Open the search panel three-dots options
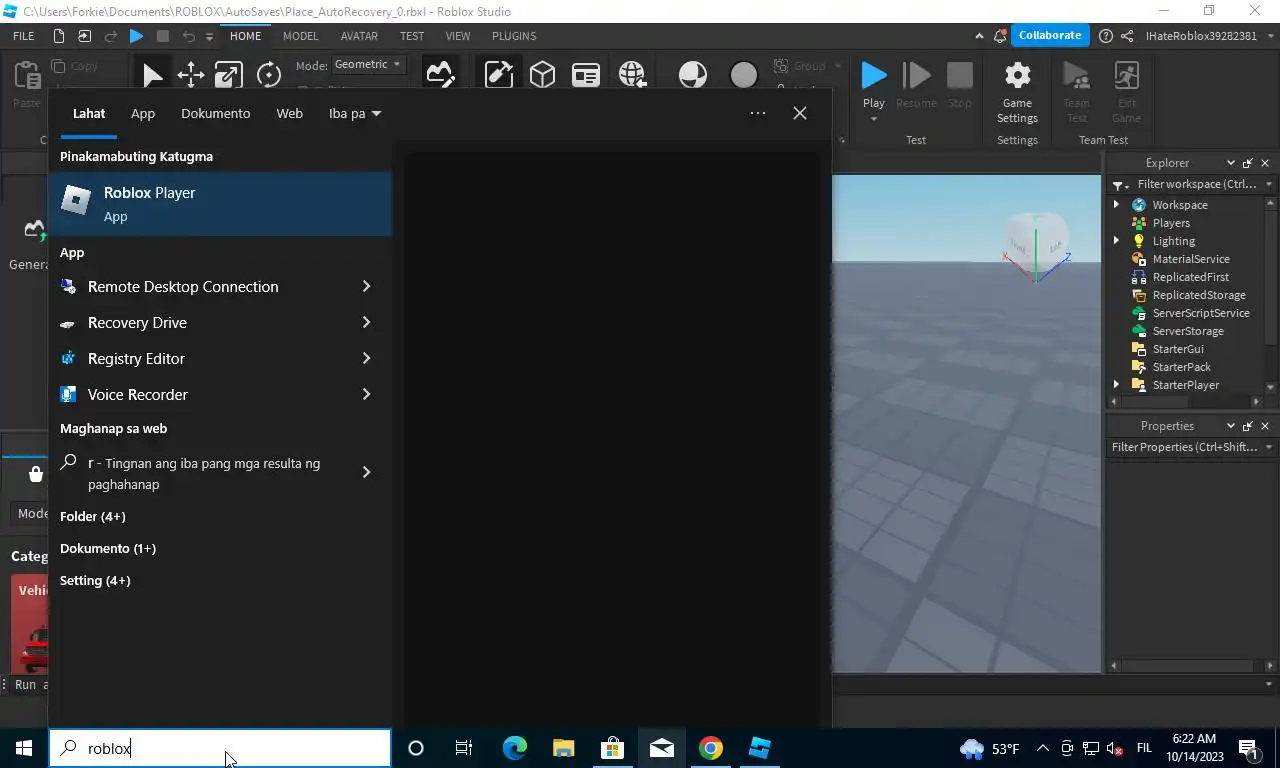1280x768 pixels. 758,114
